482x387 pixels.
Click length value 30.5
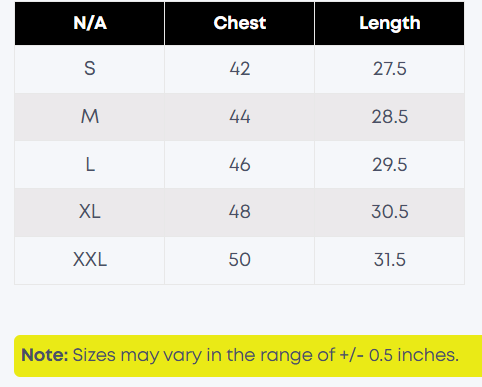click(389, 212)
